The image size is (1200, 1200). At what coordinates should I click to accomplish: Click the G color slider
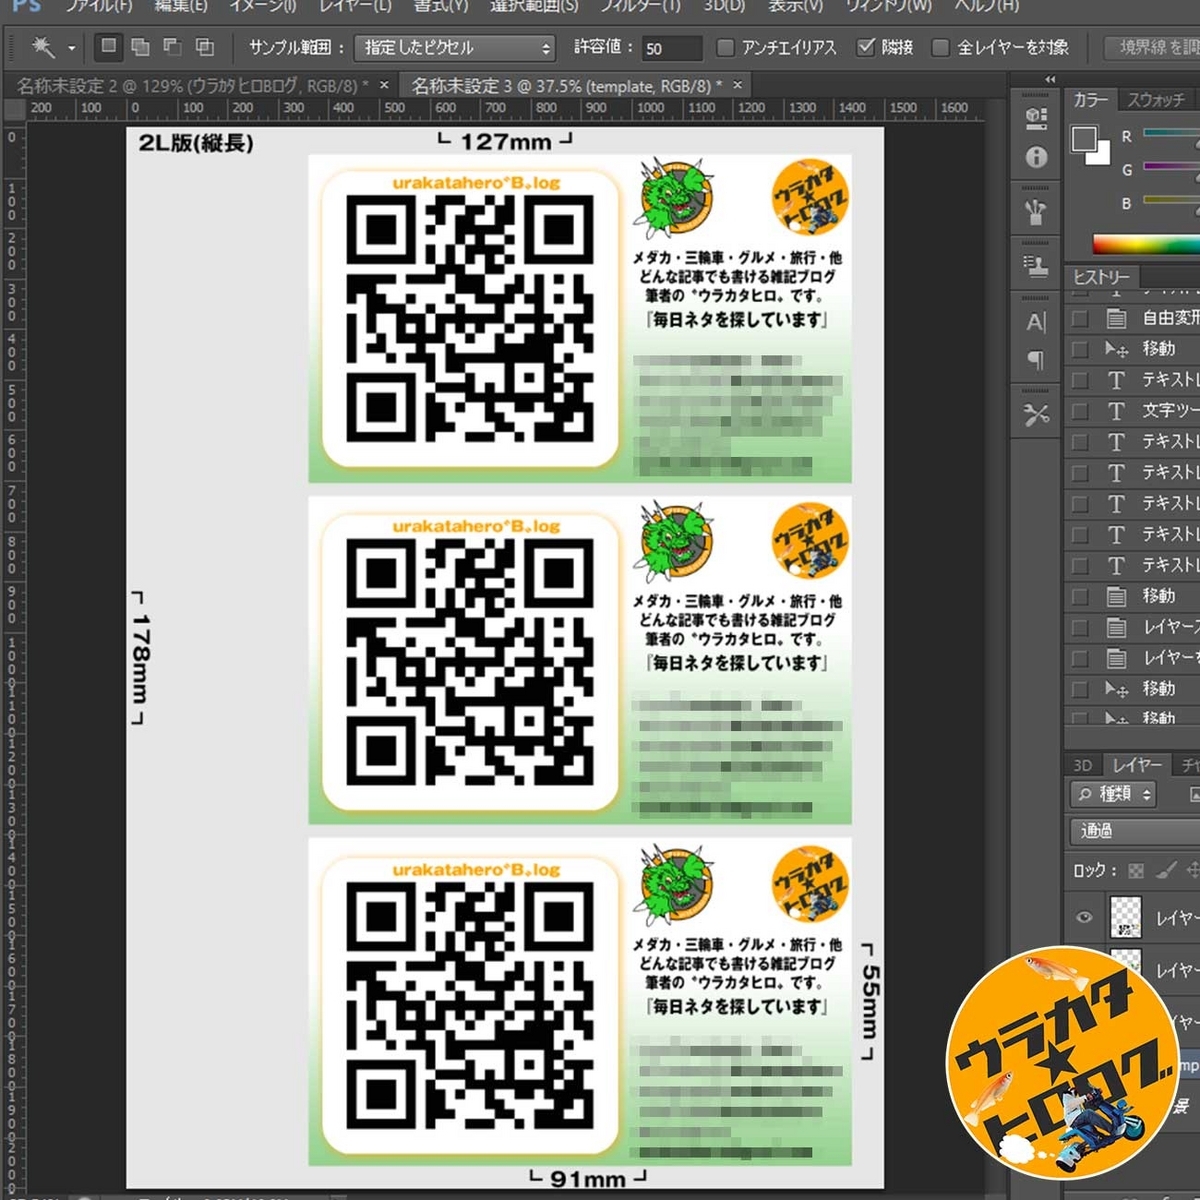(x=1171, y=166)
